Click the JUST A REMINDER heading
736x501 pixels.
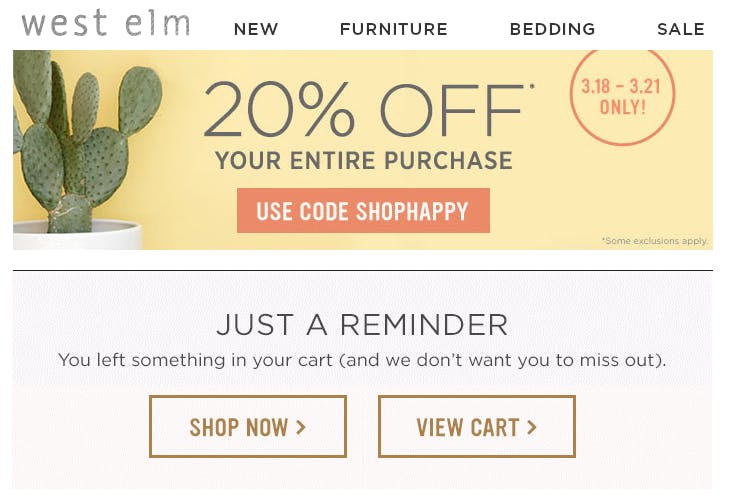coord(362,324)
